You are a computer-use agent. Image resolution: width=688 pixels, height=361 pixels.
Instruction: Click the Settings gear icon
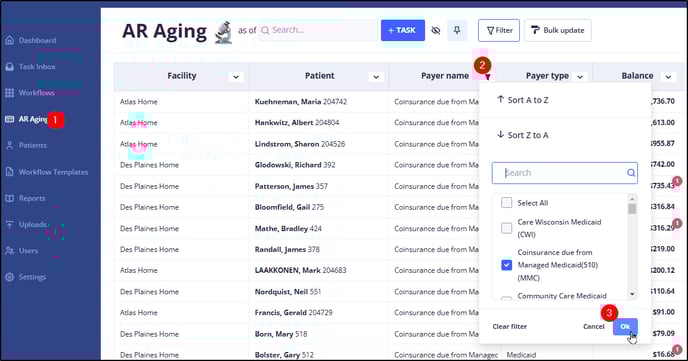(9, 277)
